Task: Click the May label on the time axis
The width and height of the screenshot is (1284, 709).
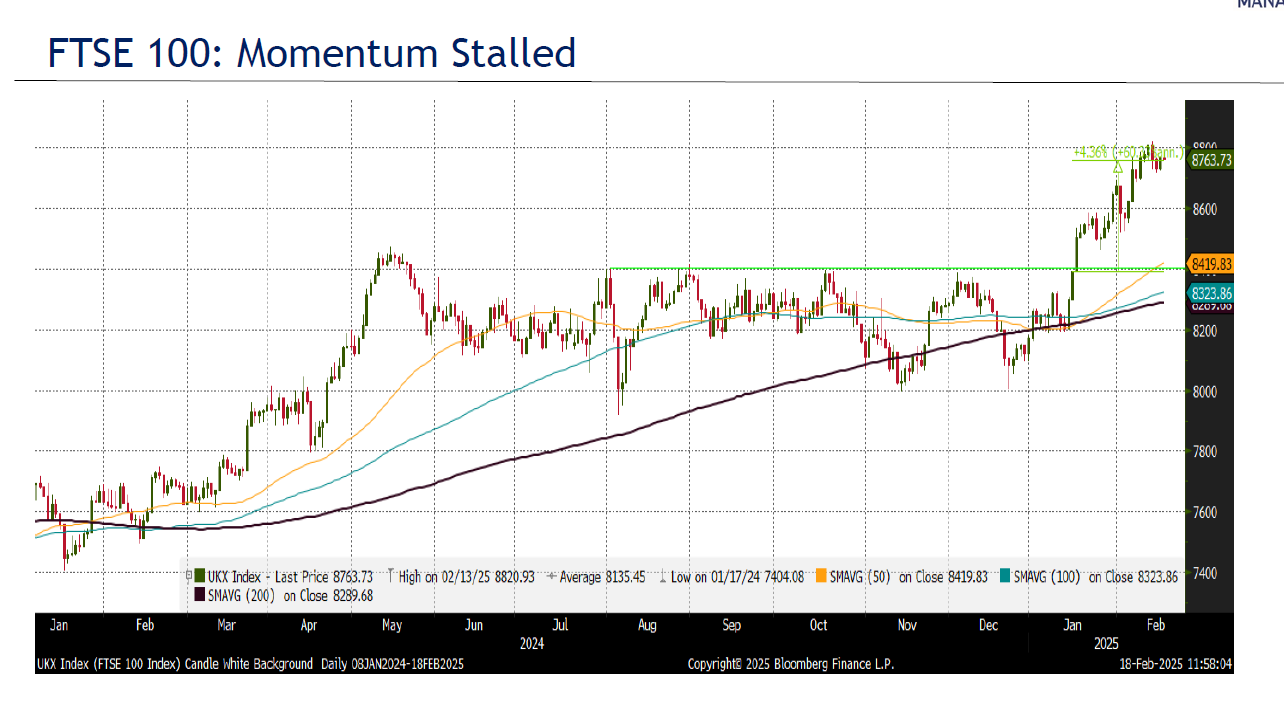Action: (392, 625)
